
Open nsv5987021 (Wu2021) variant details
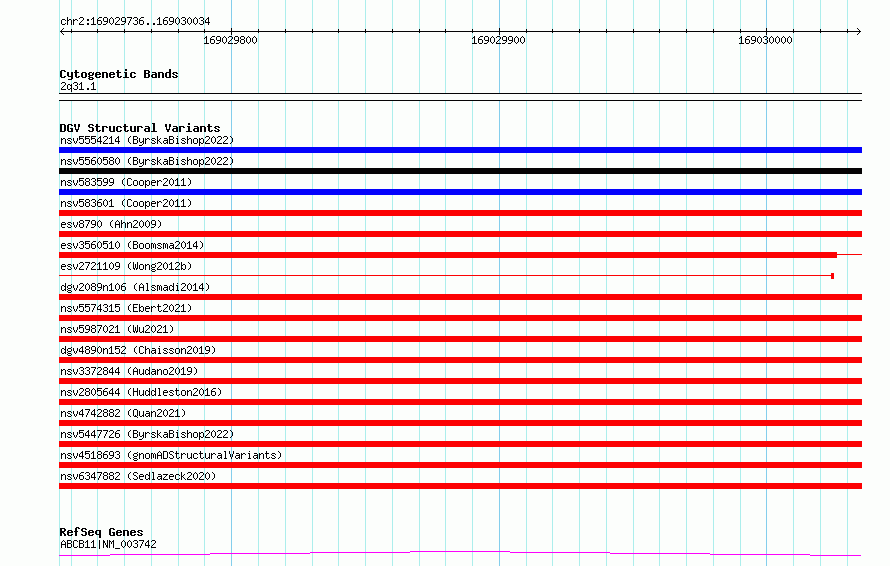tap(117, 329)
